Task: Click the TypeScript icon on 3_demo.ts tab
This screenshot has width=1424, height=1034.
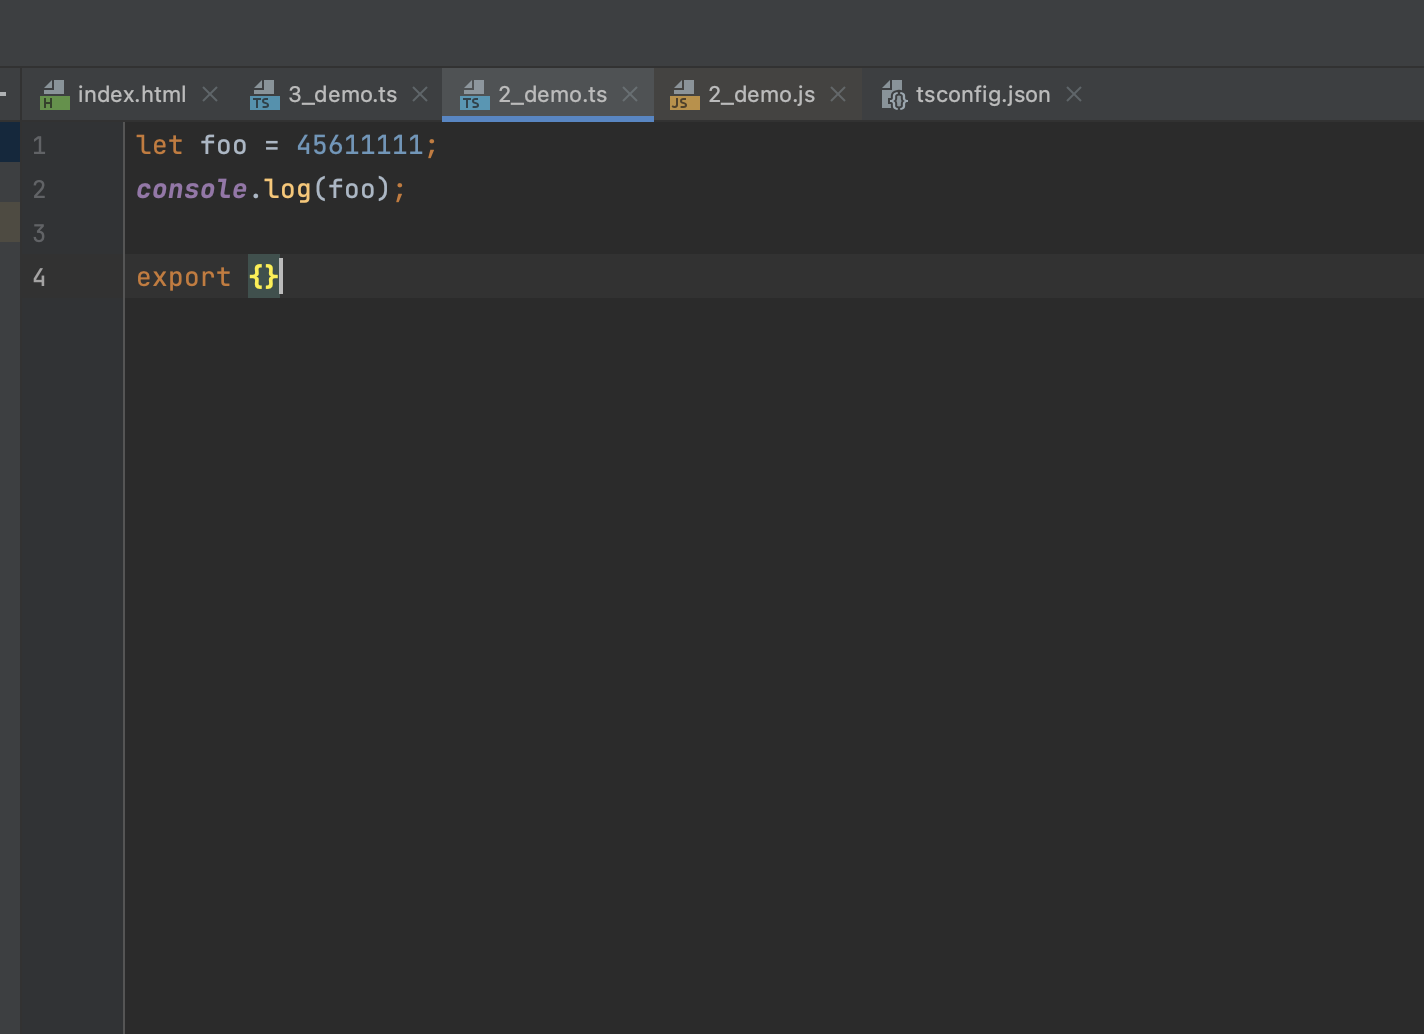Action: 264,95
